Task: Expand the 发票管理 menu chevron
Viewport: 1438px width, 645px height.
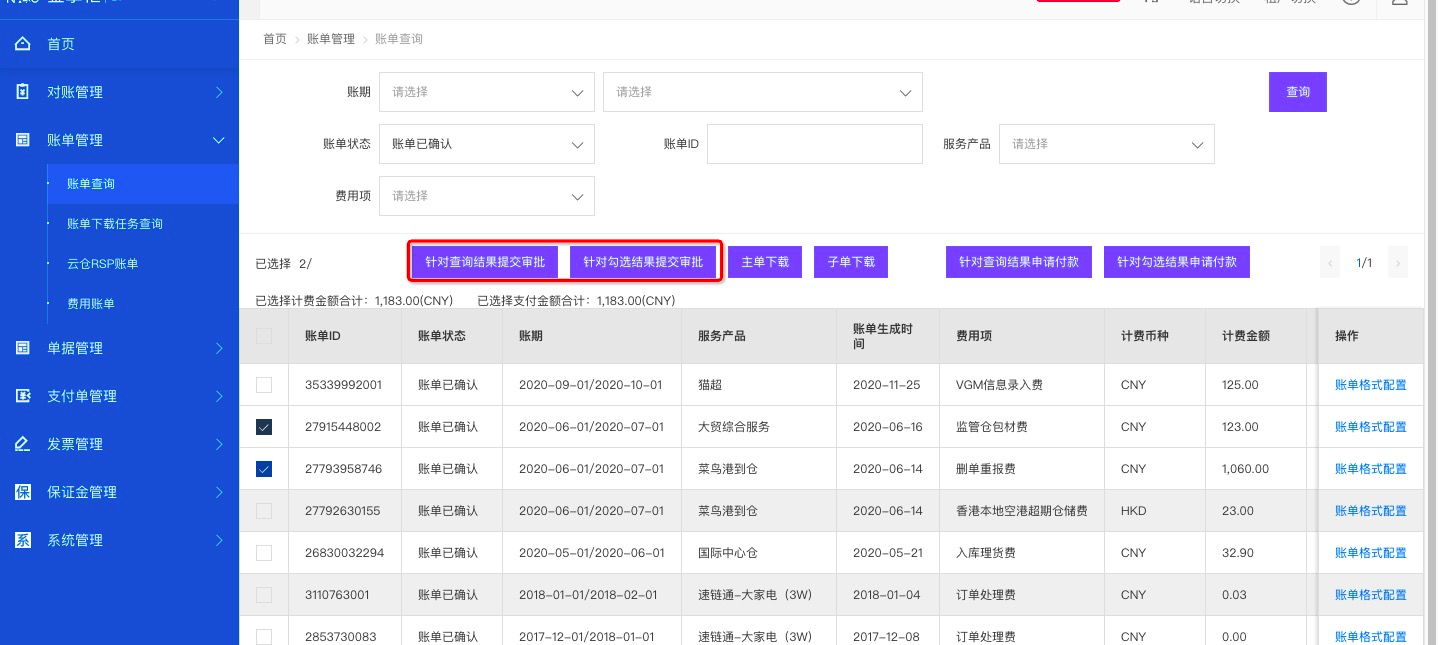Action: [219, 444]
